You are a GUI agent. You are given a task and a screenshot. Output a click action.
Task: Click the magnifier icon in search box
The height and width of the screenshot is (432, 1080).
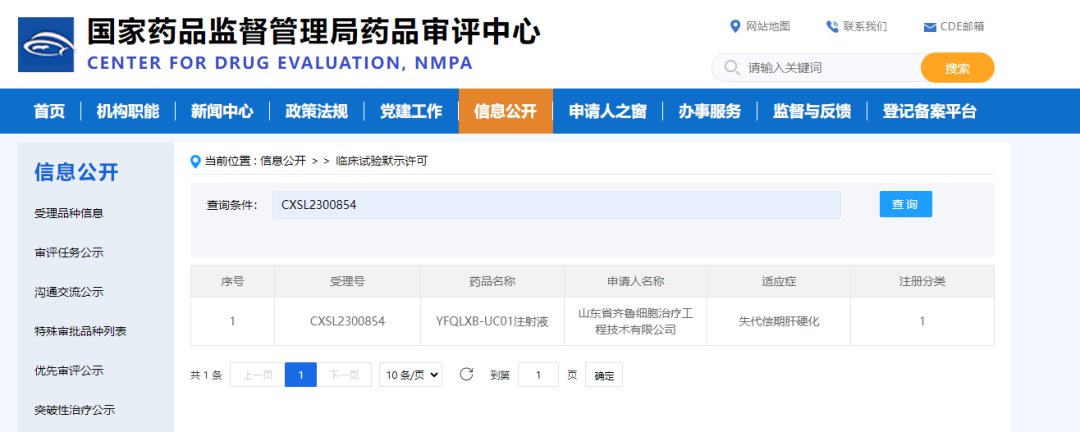point(730,68)
